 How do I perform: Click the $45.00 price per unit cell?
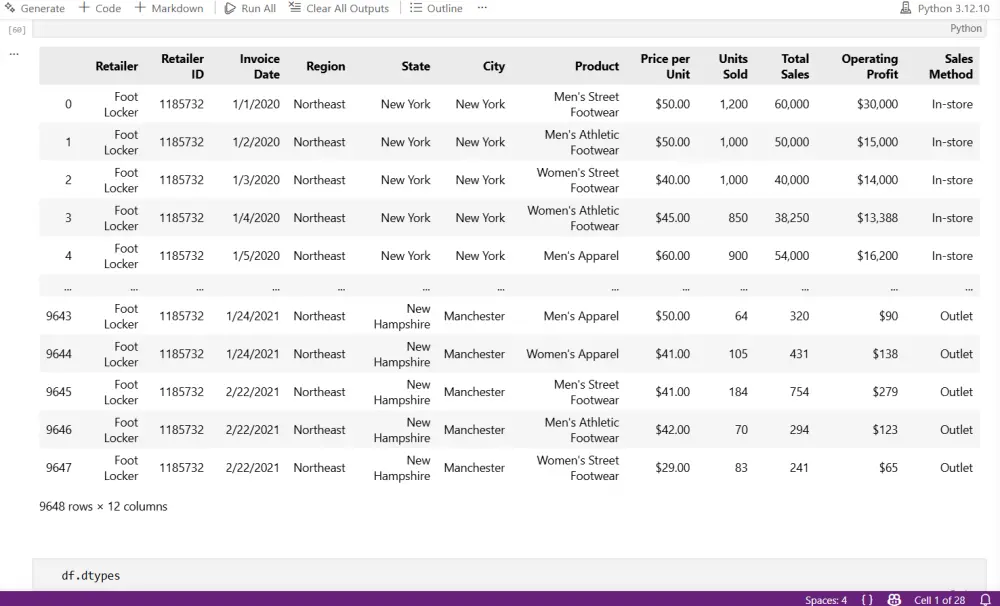click(x=672, y=218)
